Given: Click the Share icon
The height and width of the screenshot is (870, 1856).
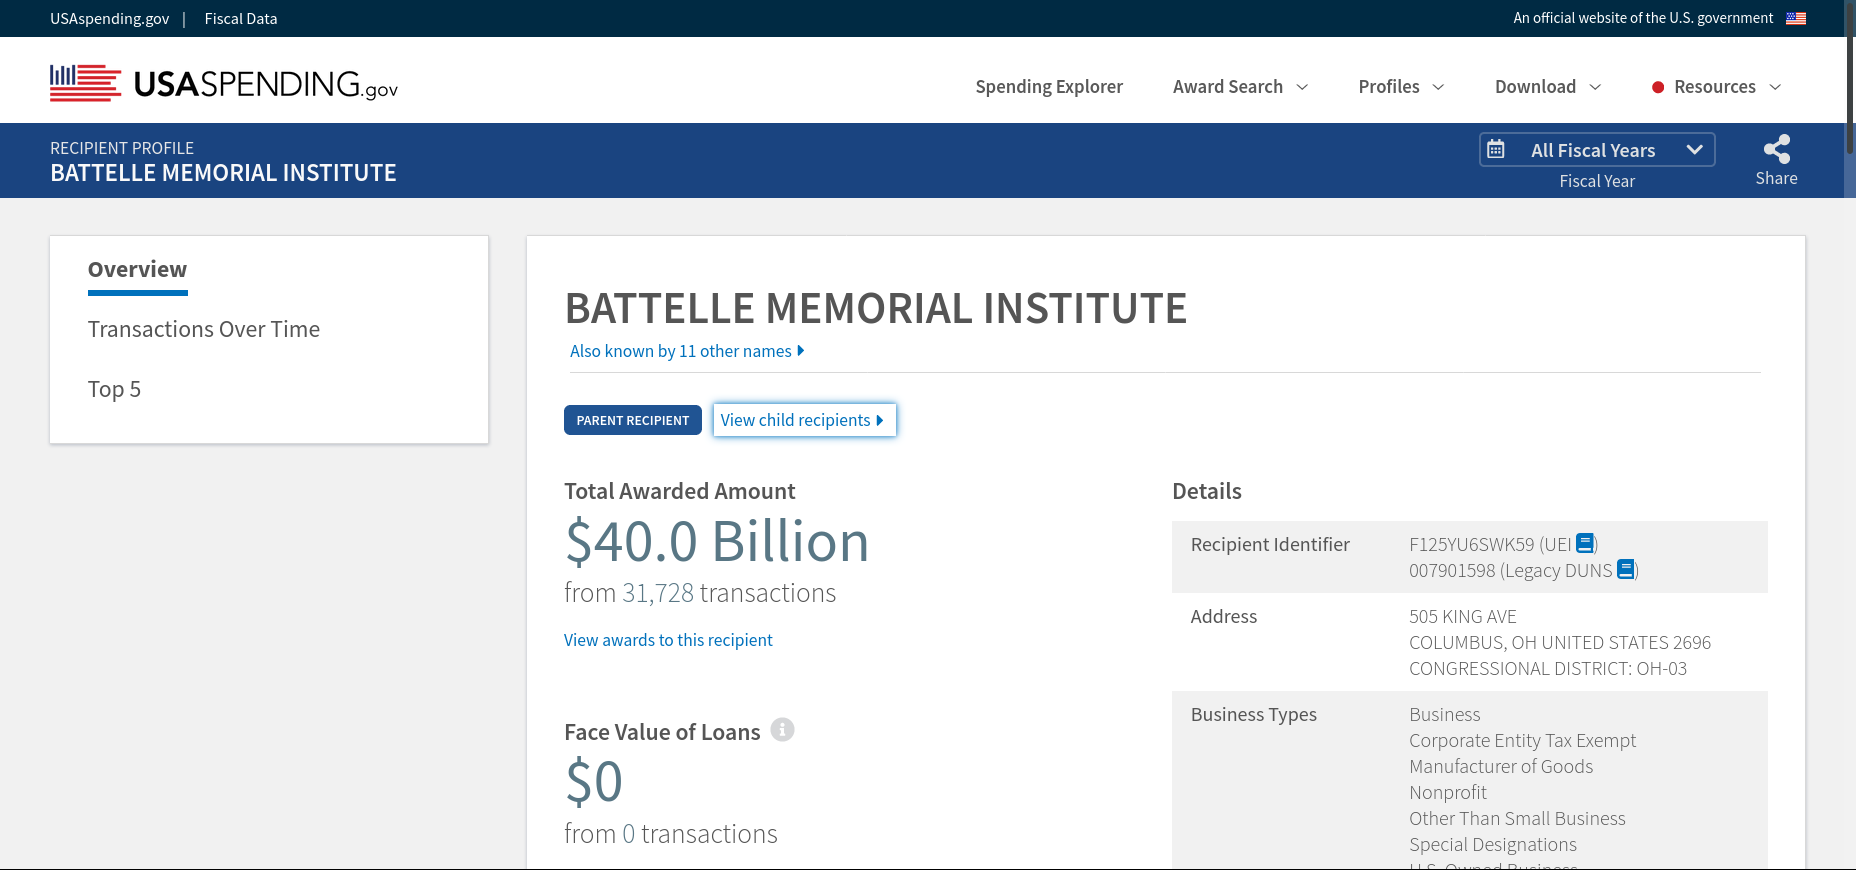Looking at the screenshot, I should pyautogui.click(x=1776, y=150).
